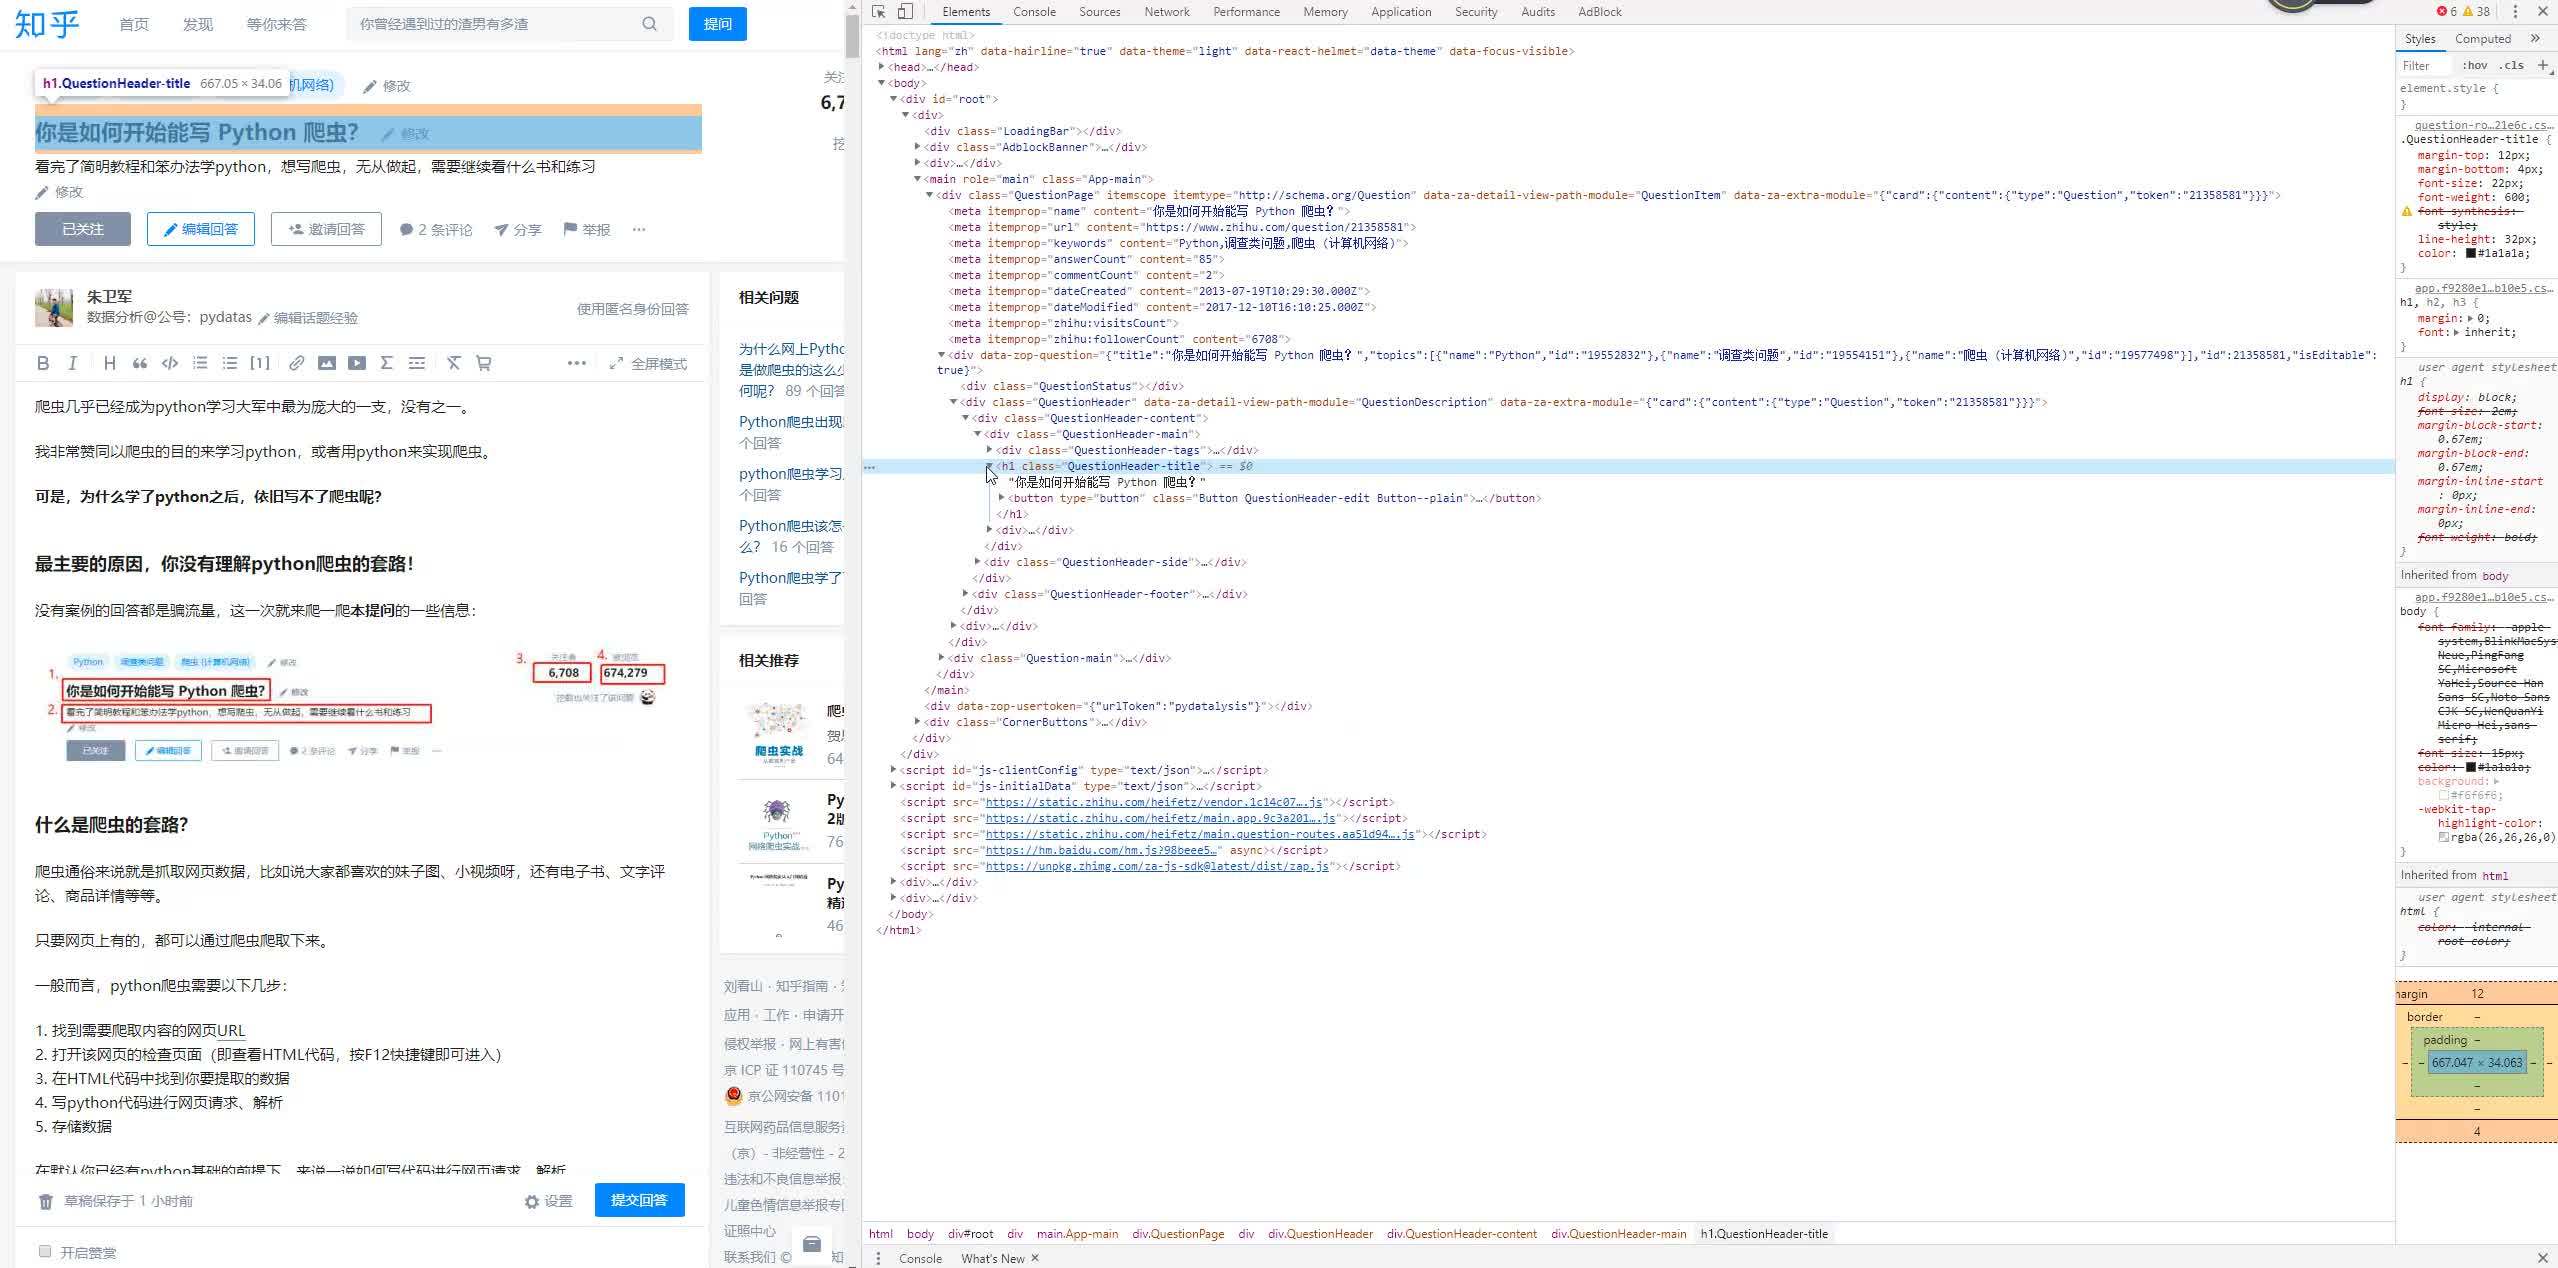2558x1268 pixels.
Task: Close the What's New drawer tab
Action: coord(1035,1258)
